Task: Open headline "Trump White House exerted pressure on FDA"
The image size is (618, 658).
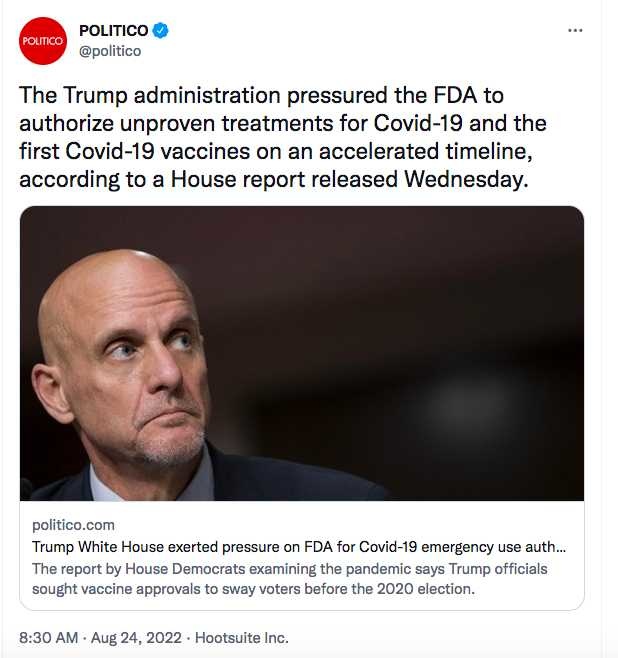Action: coord(299,547)
